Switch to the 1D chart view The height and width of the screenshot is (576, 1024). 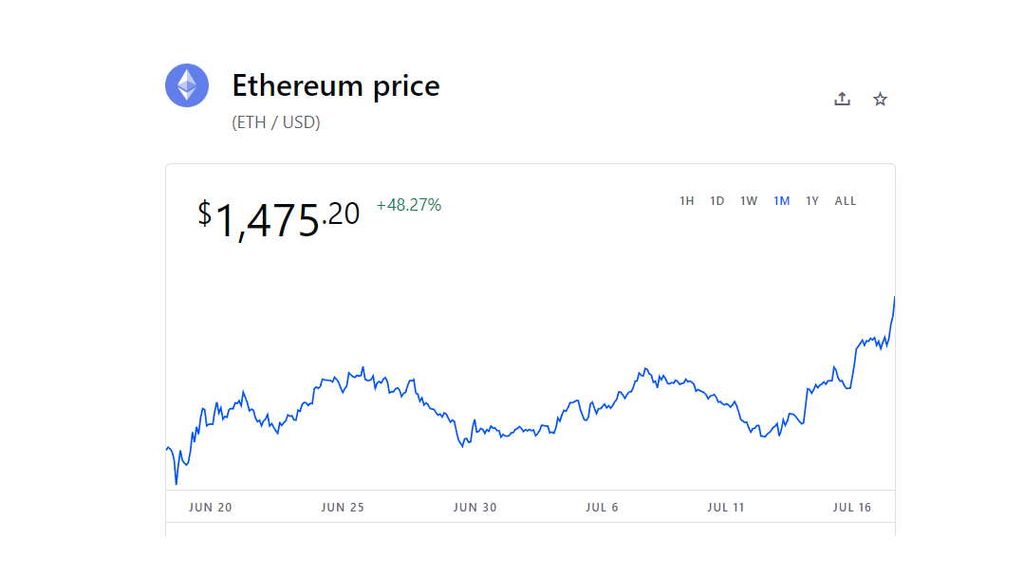(717, 201)
